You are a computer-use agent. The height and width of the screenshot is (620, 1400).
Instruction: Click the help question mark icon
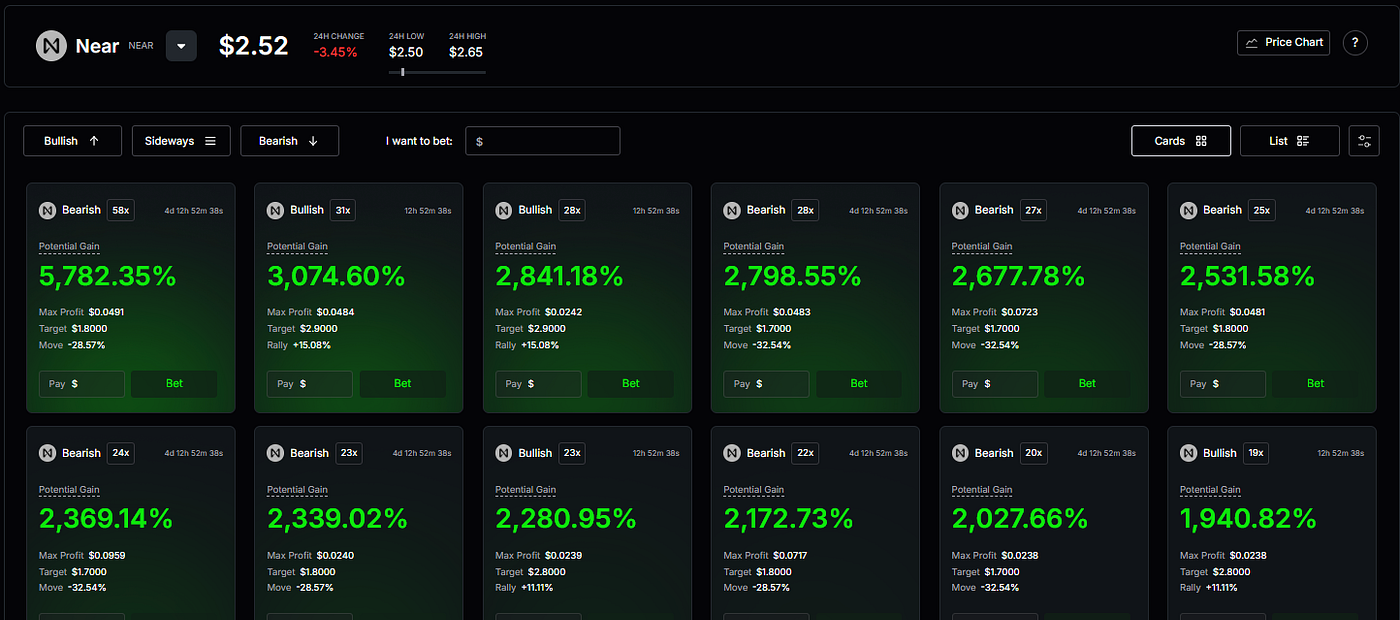(x=1354, y=42)
